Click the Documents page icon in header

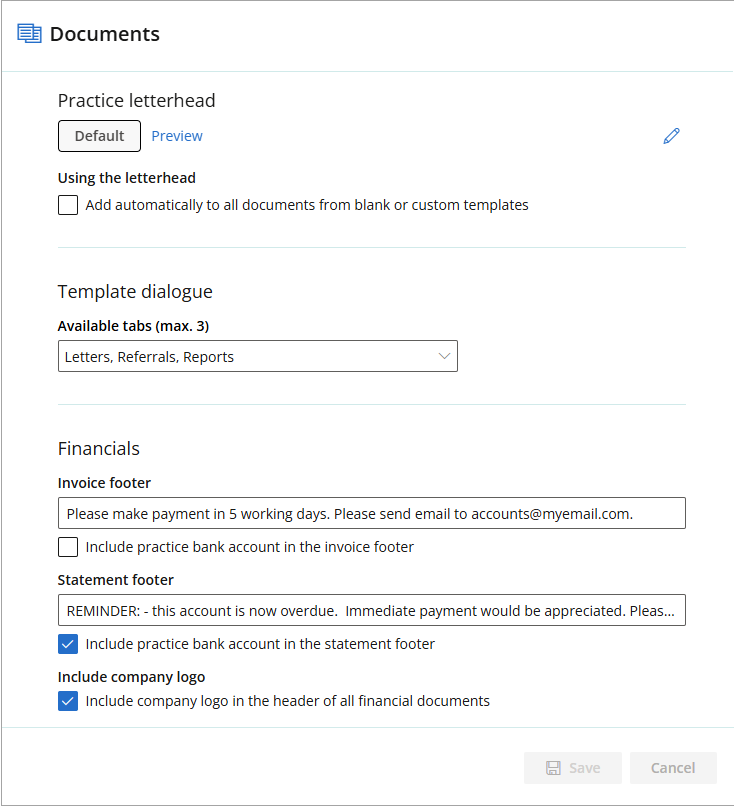point(29,33)
